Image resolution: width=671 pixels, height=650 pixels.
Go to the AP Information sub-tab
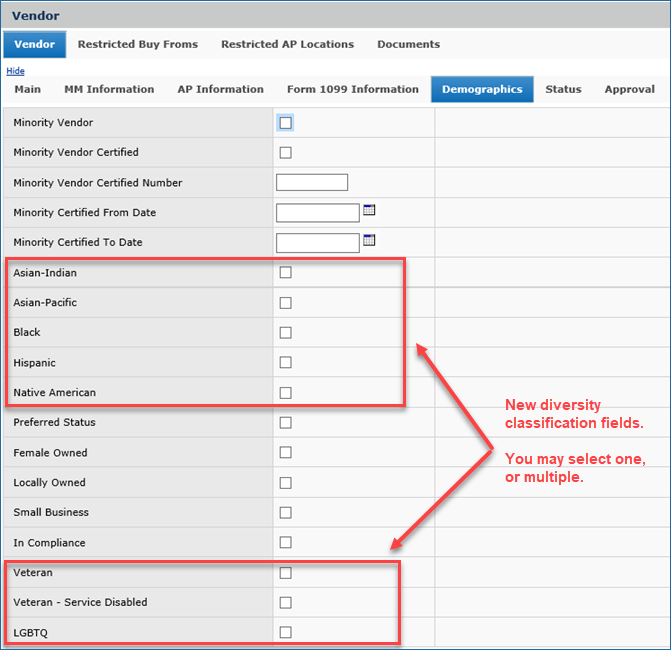[220, 89]
